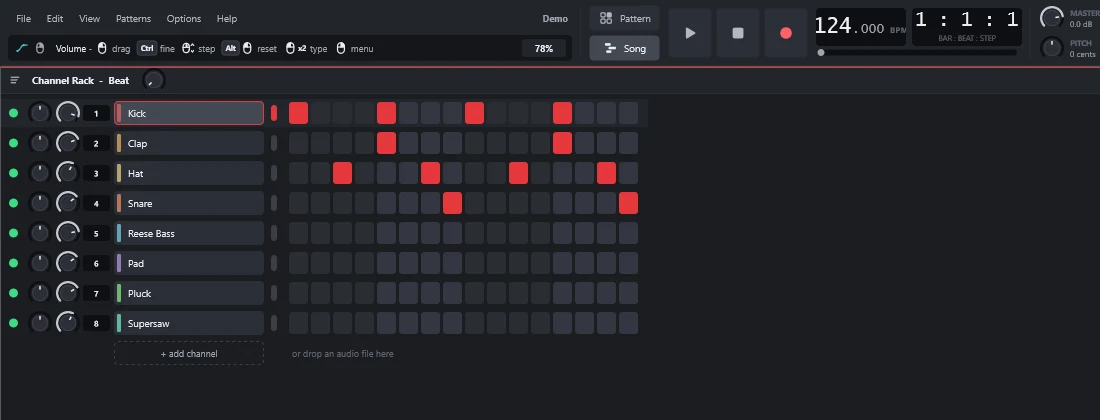Click the Master volume knob

tap(1052, 18)
